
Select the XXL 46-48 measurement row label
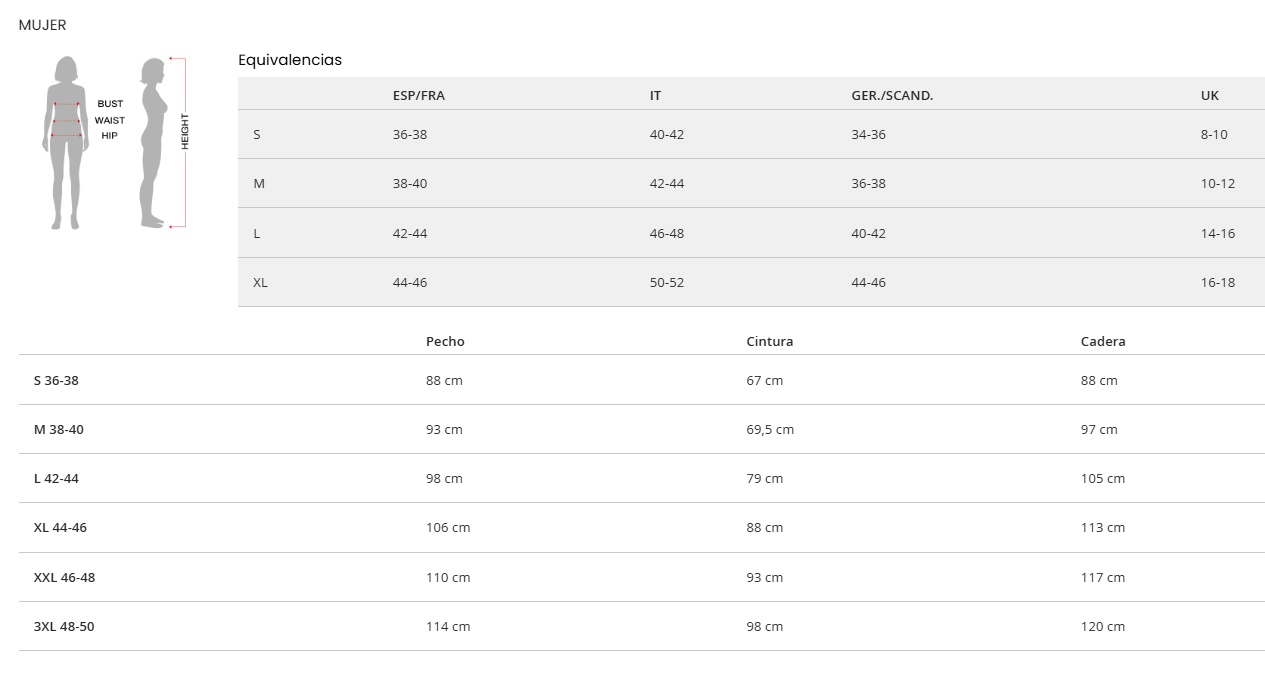tap(64, 578)
